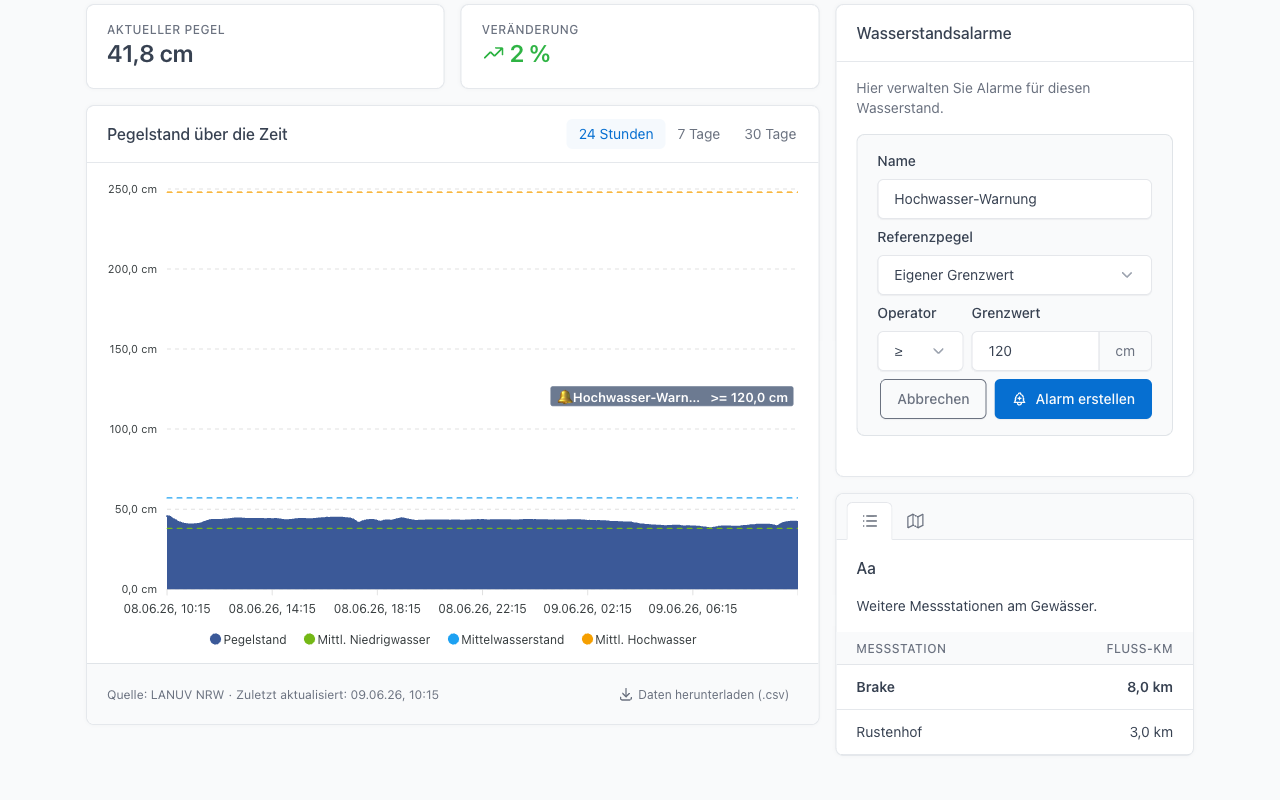
Task: Toggle Mittelwasserstand legend entry
Action: pyautogui.click(x=506, y=639)
